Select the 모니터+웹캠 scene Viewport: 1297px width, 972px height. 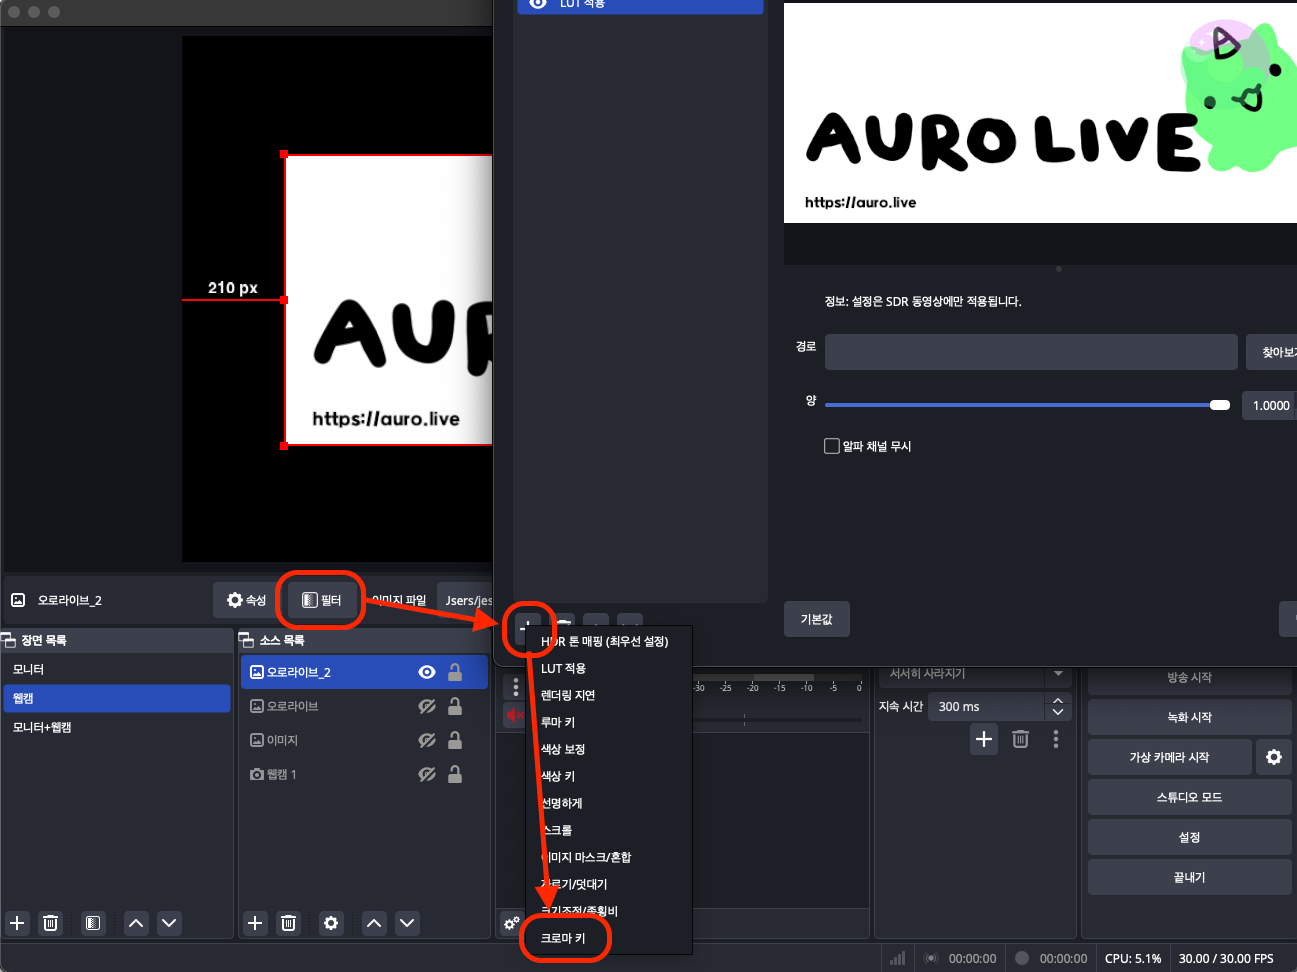click(x=117, y=727)
